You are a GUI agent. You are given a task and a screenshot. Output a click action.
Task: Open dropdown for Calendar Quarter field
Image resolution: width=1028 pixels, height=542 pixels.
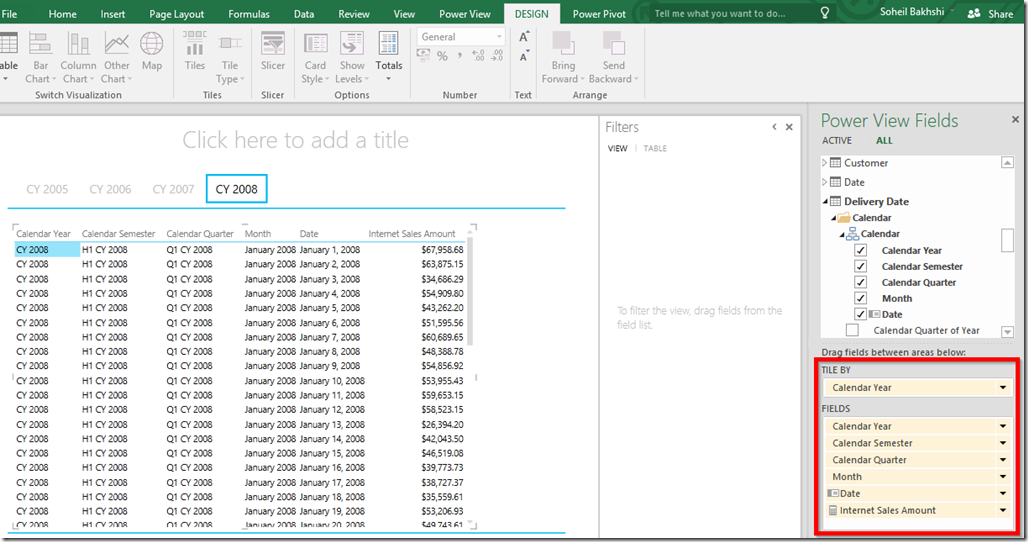point(1003,460)
